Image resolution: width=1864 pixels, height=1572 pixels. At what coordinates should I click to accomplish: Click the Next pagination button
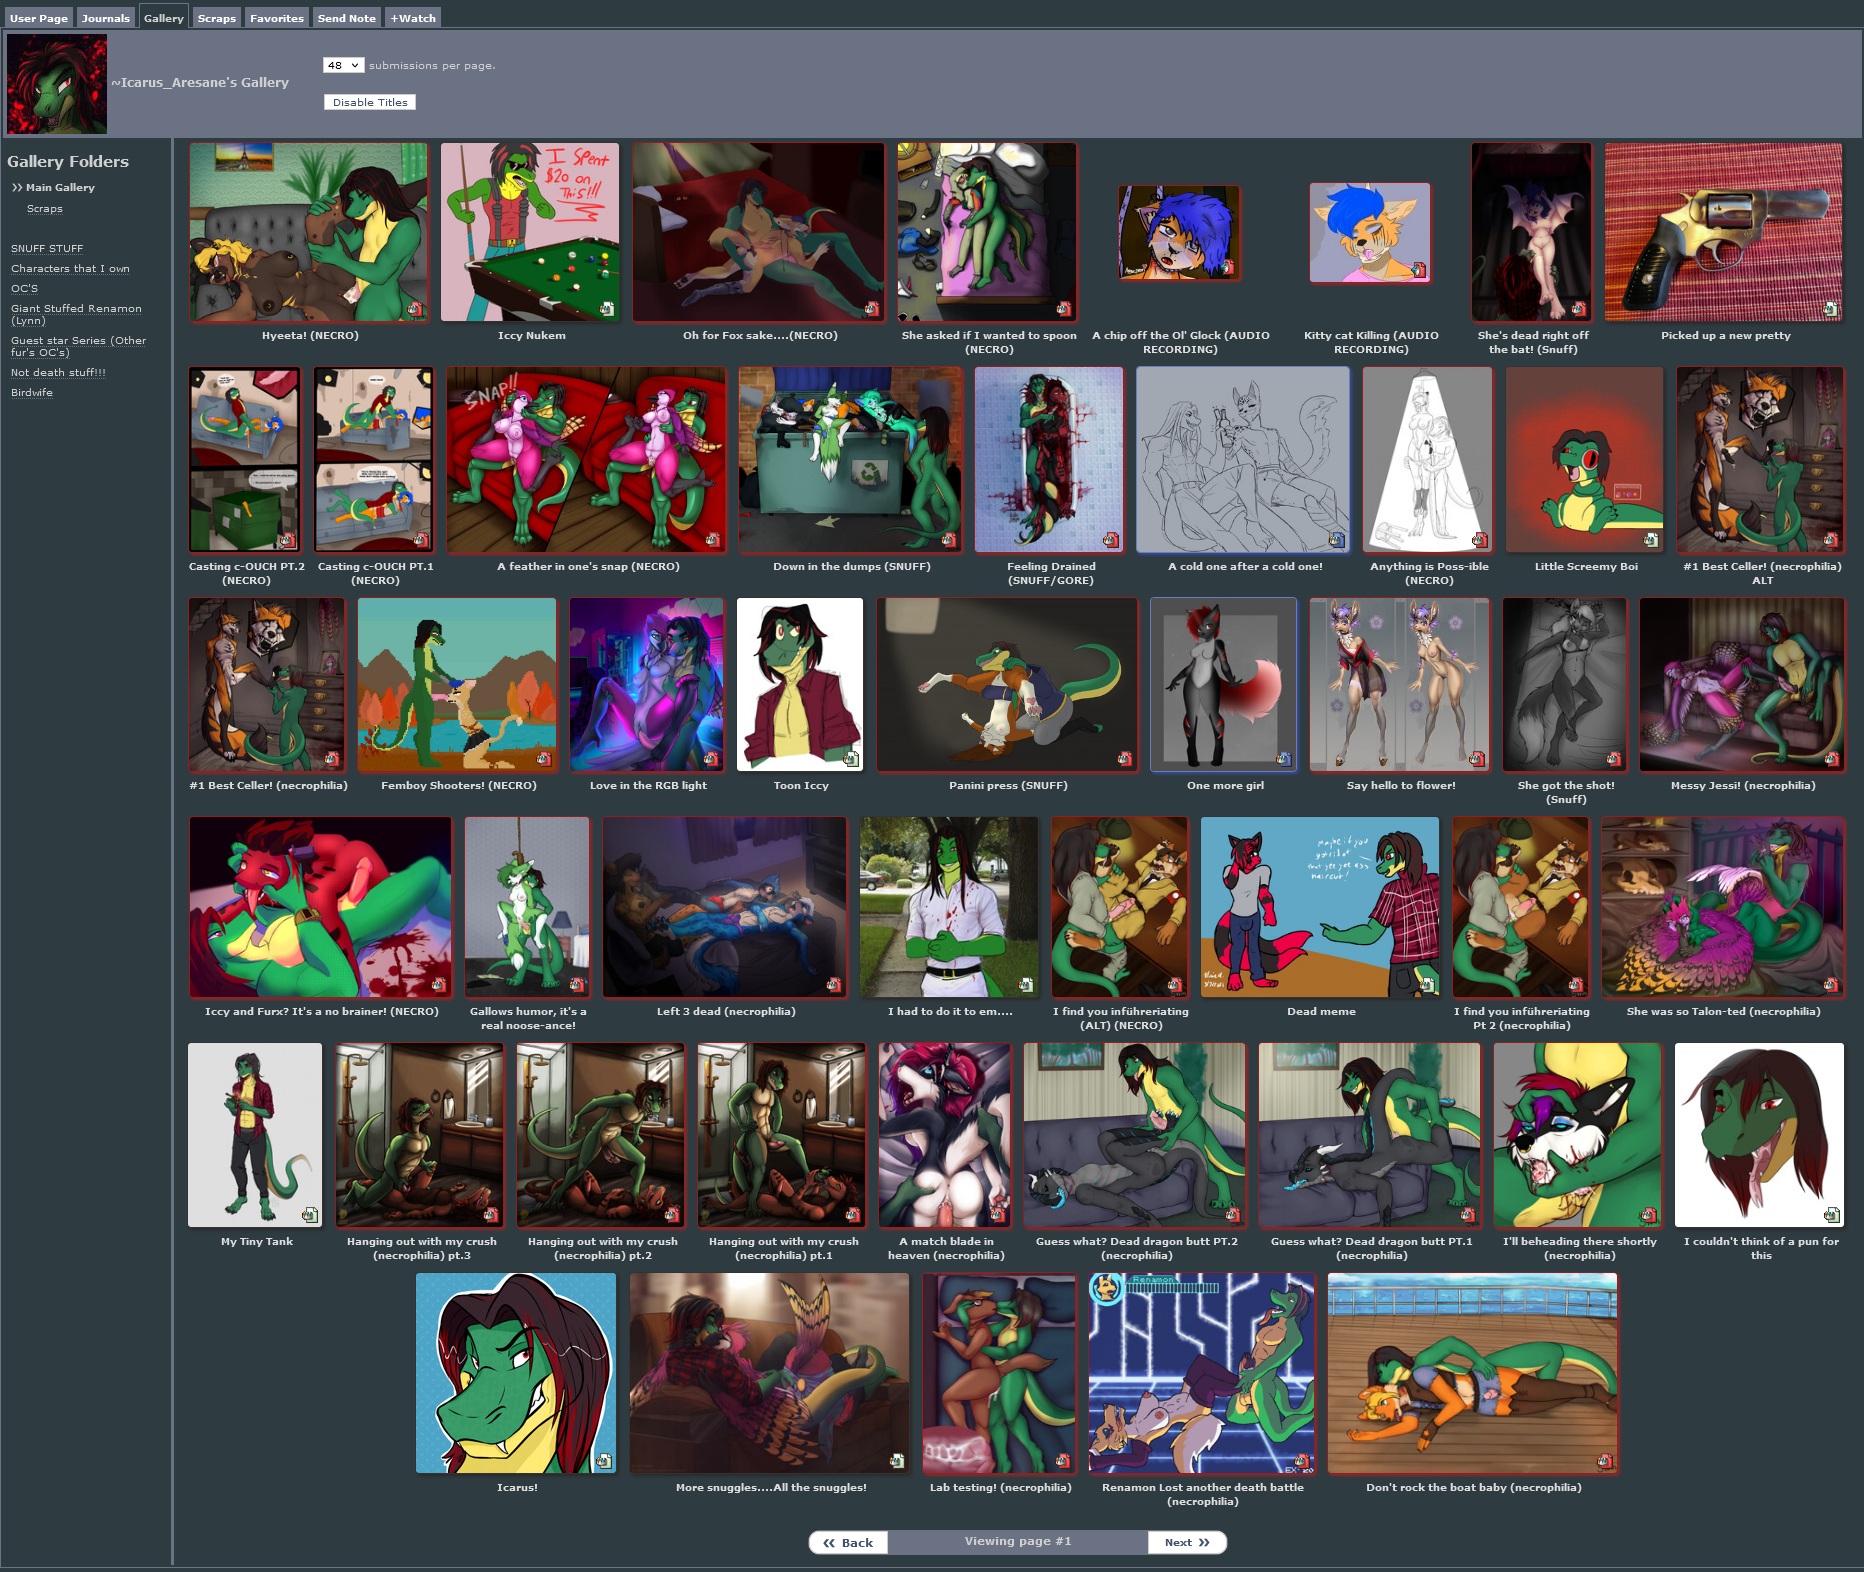point(1187,1542)
